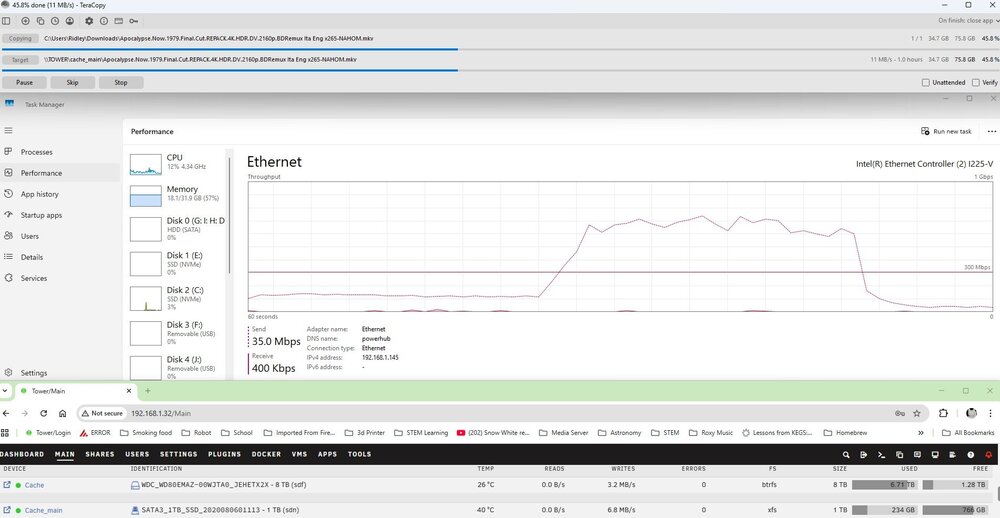Screen dimensions: 1000x518
Task: Click the TeraCopy card icon beside info
Action: pyautogui.click(x=119, y=21)
